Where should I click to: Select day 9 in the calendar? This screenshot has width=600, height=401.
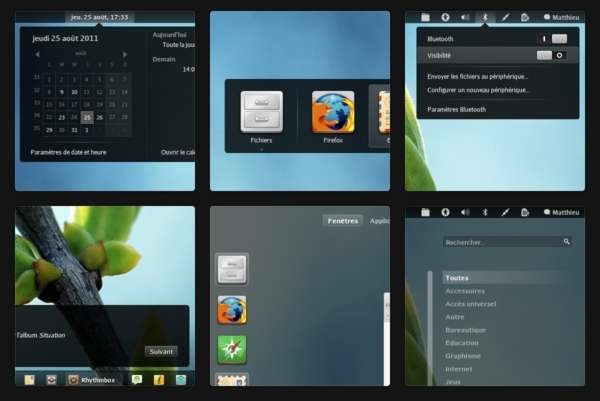tap(62, 92)
